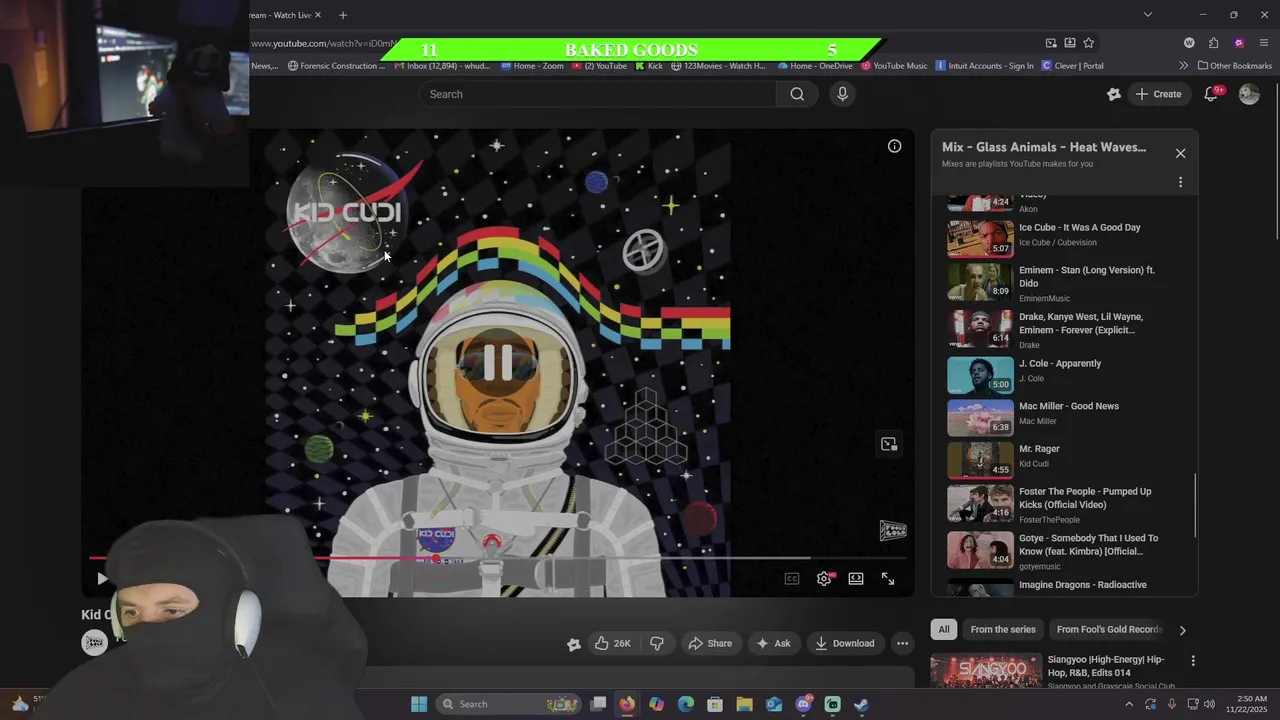Select the From Fool's Gold Records chip

[1109, 629]
